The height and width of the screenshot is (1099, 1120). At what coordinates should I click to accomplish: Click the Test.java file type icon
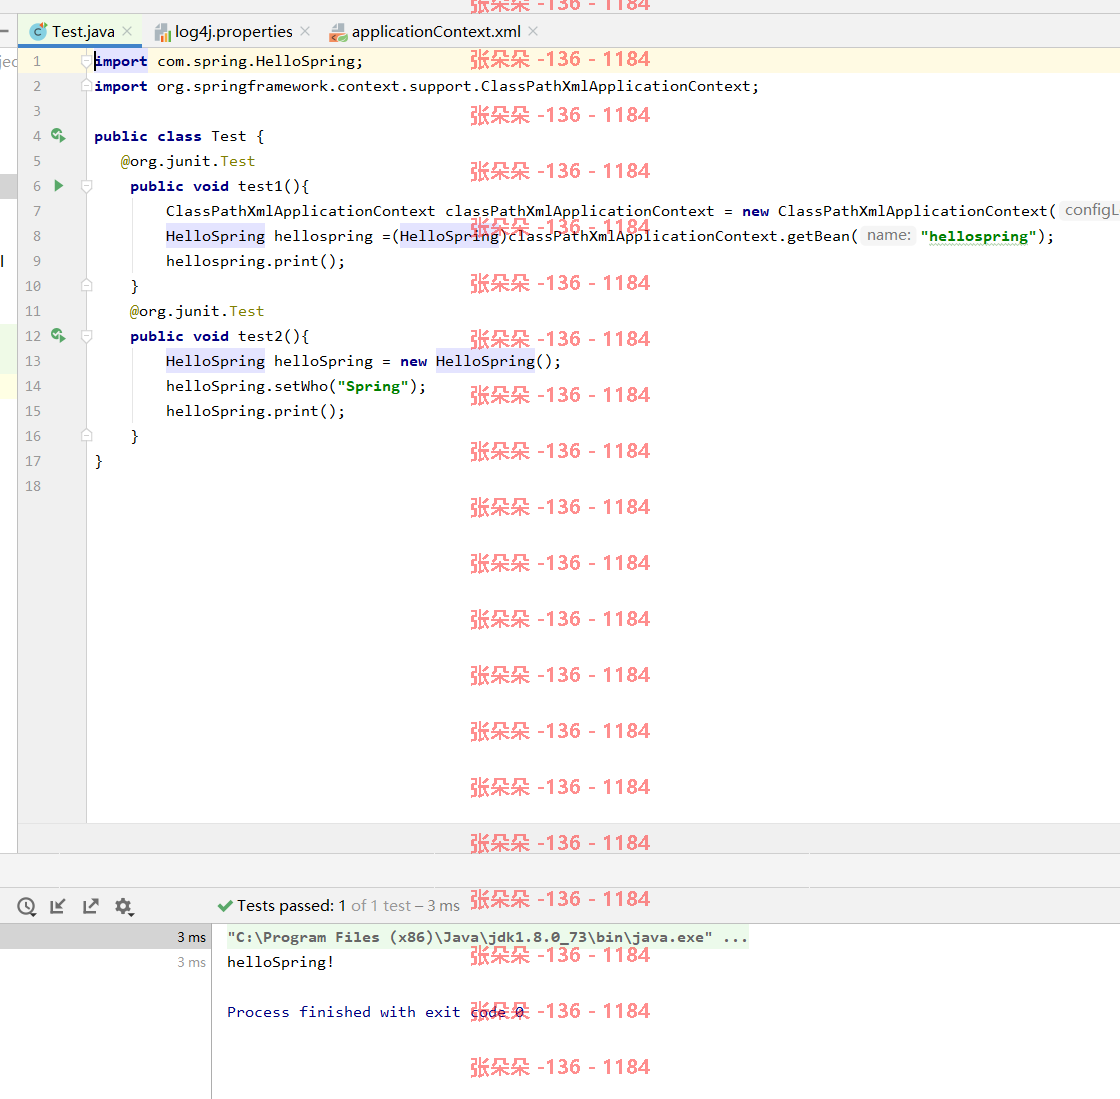click(39, 31)
